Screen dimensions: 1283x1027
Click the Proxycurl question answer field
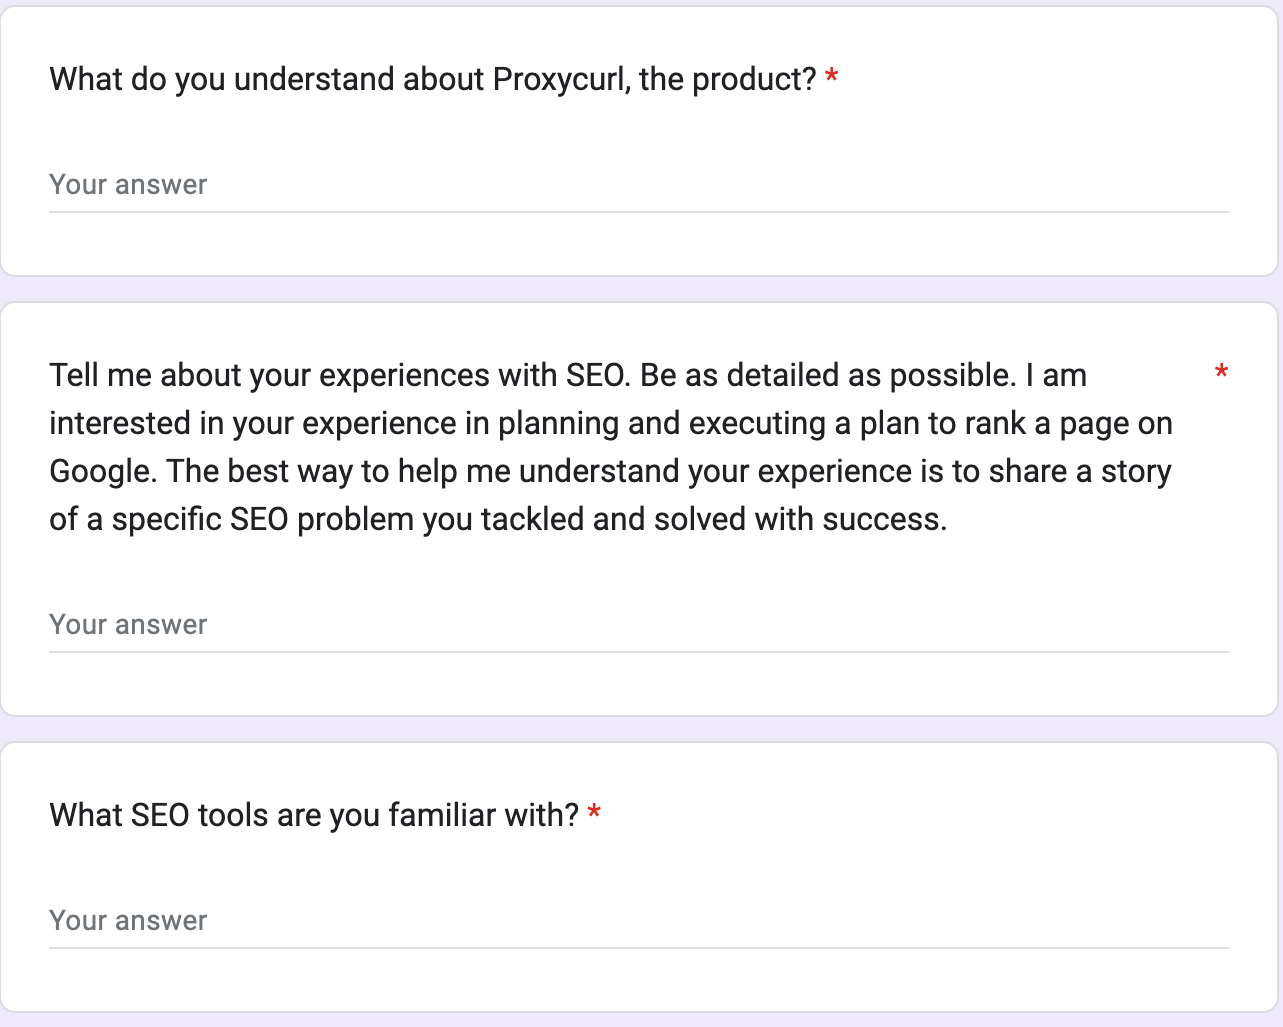coord(638,185)
